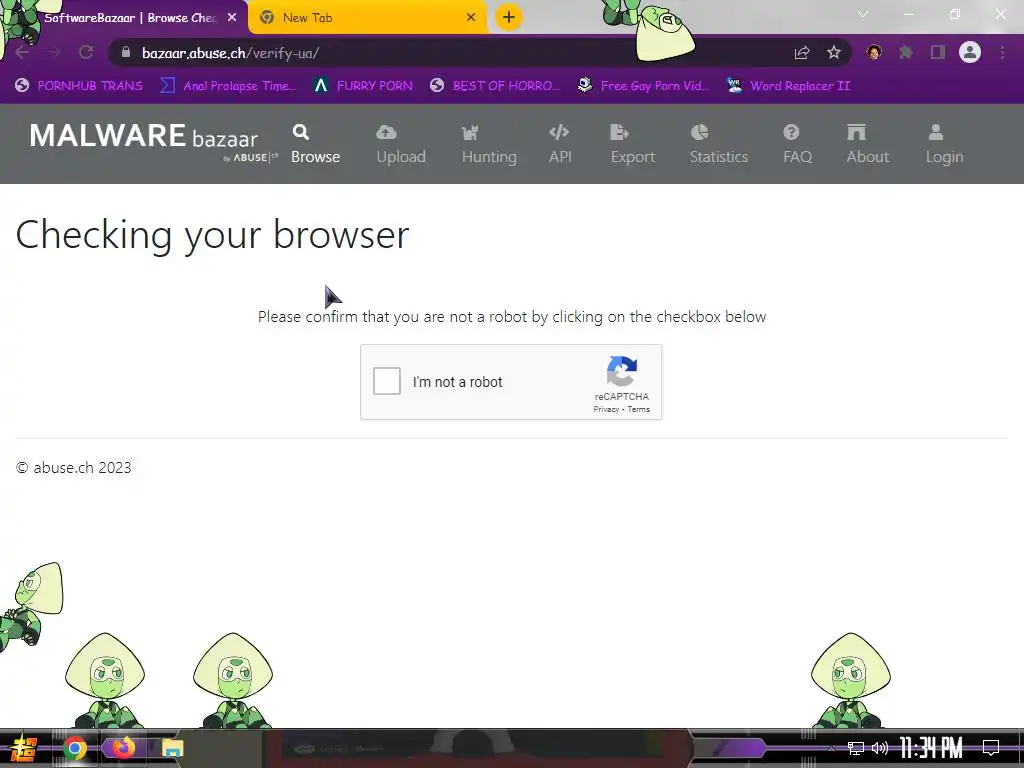
Task: Click the API code brackets icon
Action: (x=559, y=133)
